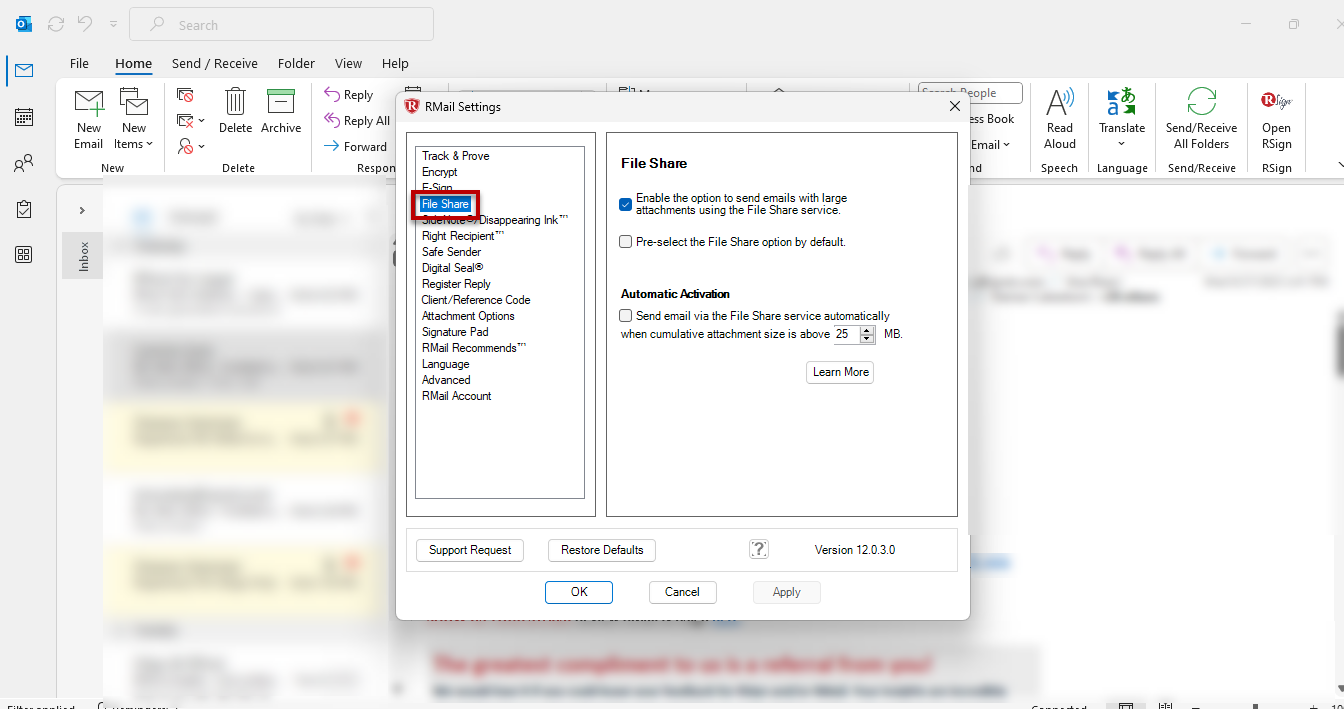
Task: Click Cancel in RMail Settings
Action: (682, 592)
